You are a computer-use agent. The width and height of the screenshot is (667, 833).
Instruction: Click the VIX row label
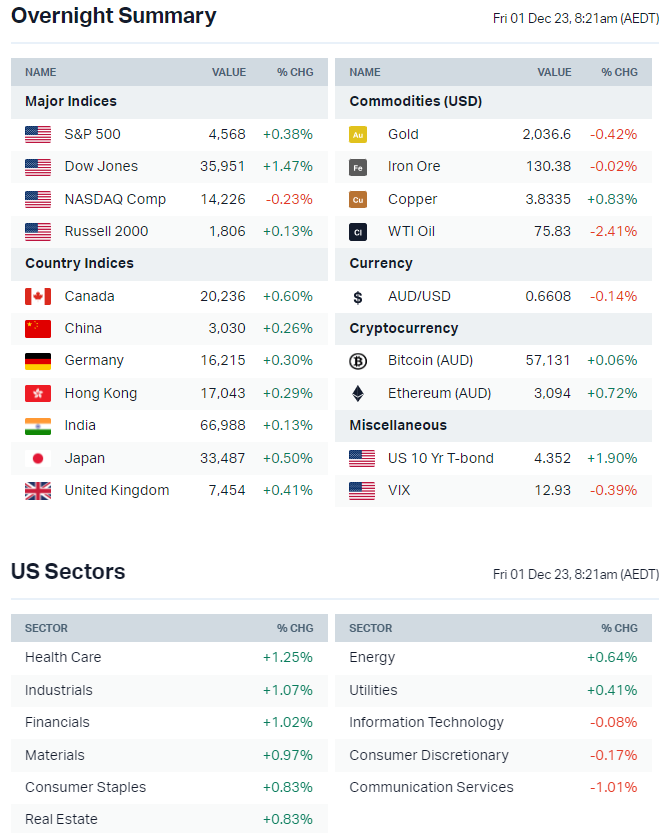[399, 490]
